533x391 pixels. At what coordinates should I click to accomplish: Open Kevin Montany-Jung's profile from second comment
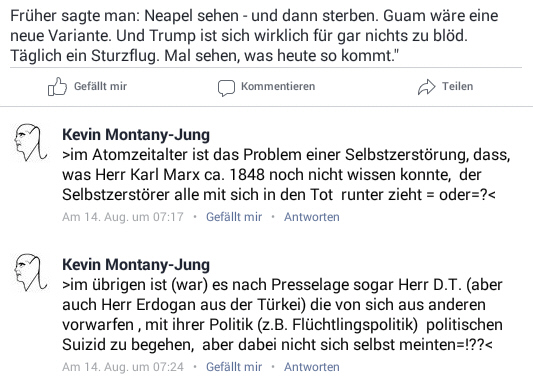pos(136,265)
